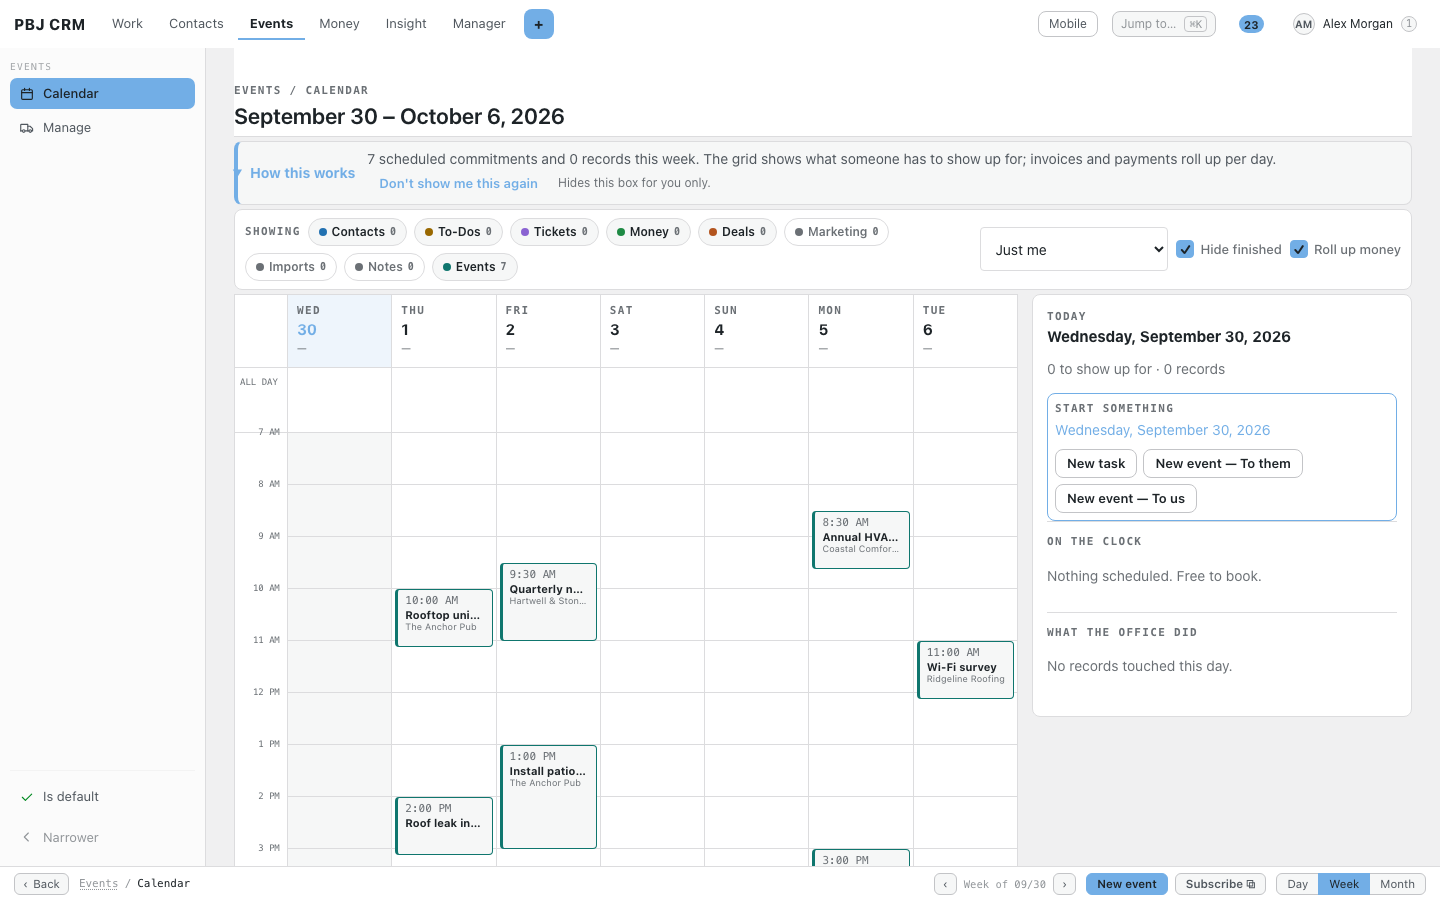This screenshot has height=900, width=1440.
Task: Click the Is default checkmark item
Action: (102, 797)
